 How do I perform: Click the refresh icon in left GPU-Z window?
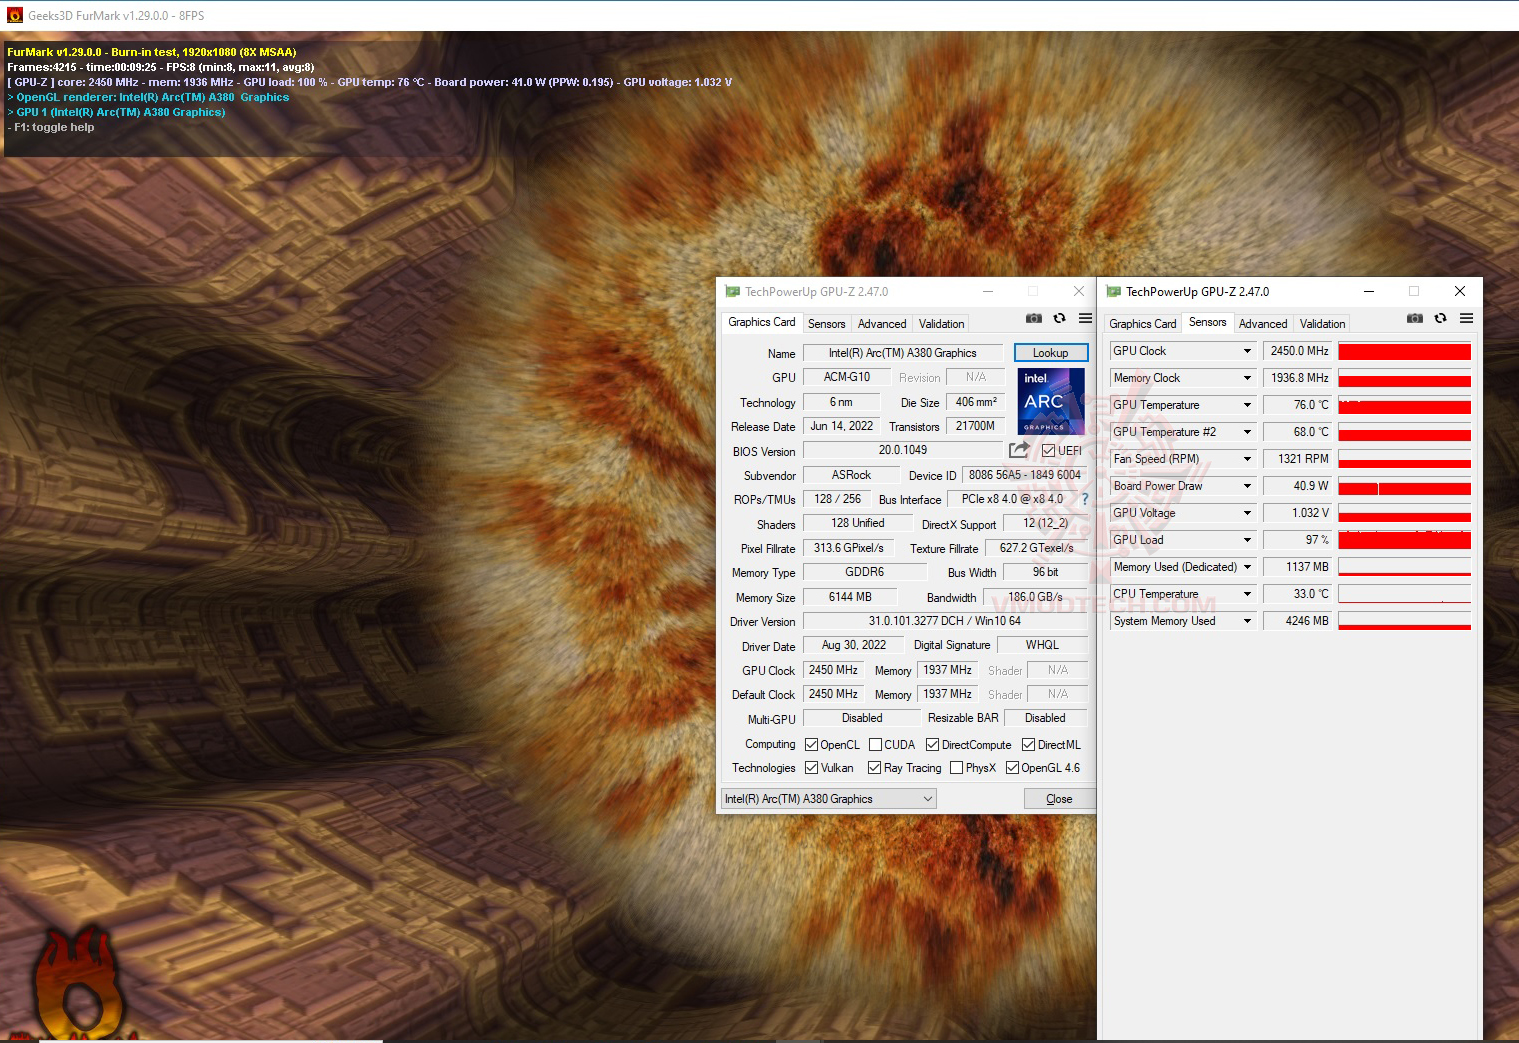tap(1059, 318)
